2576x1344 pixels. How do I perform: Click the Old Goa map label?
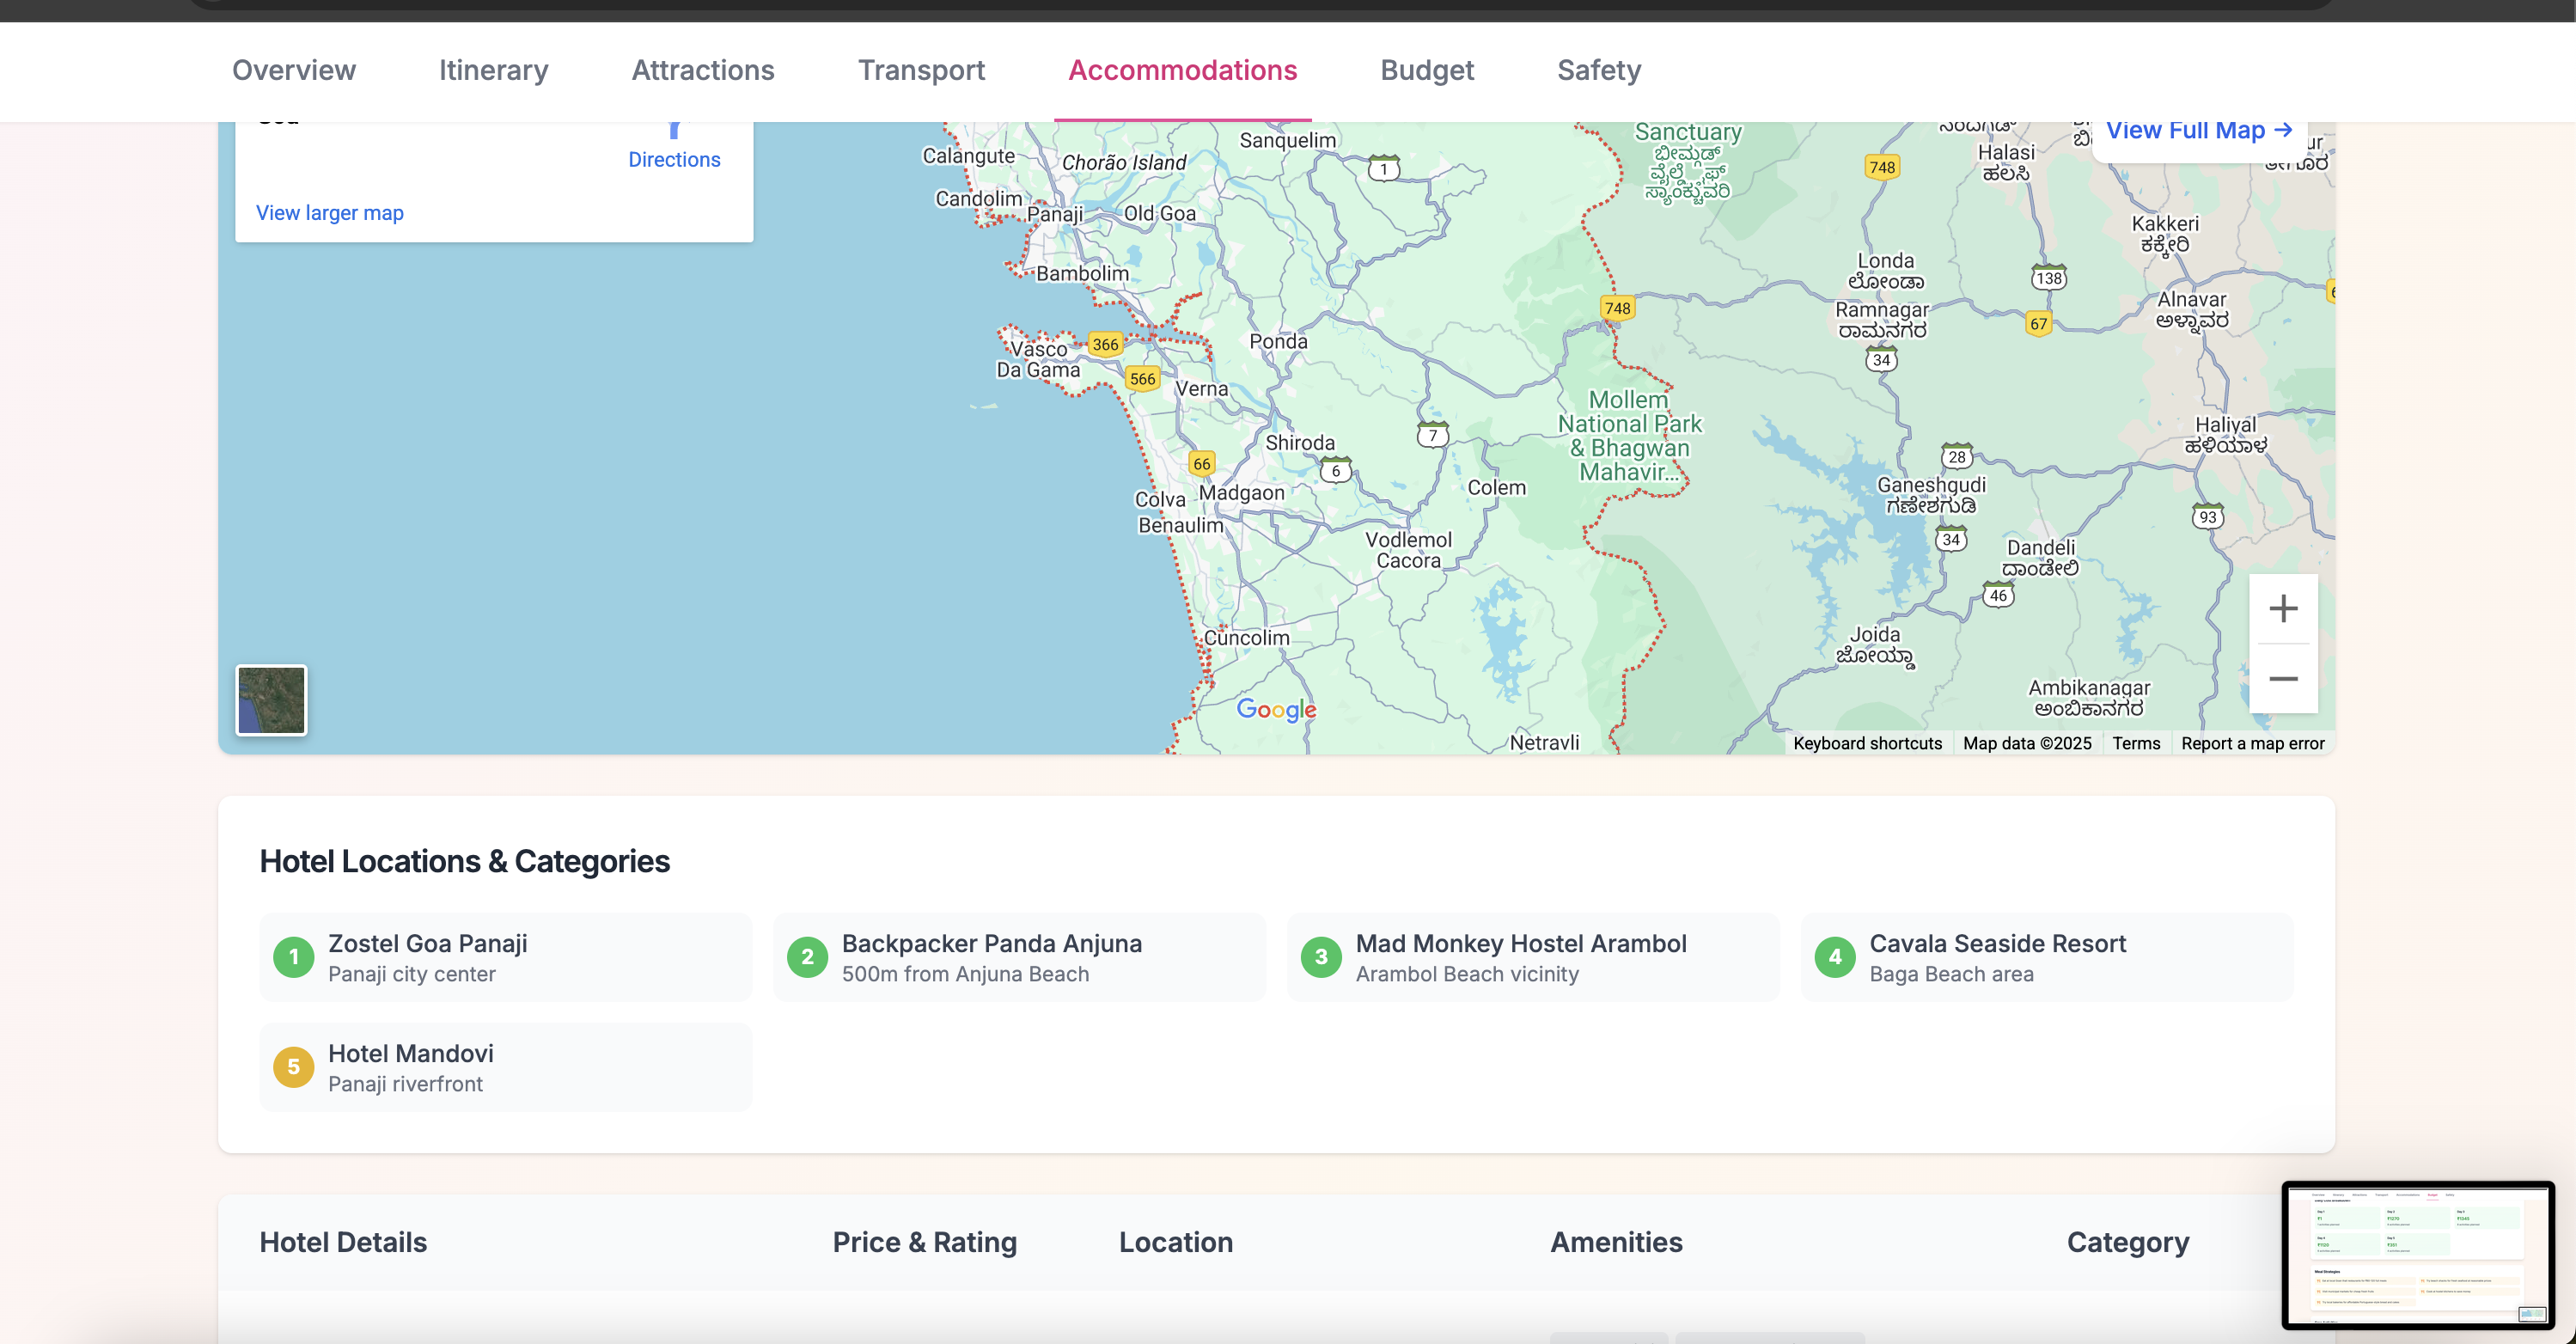coord(1159,213)
